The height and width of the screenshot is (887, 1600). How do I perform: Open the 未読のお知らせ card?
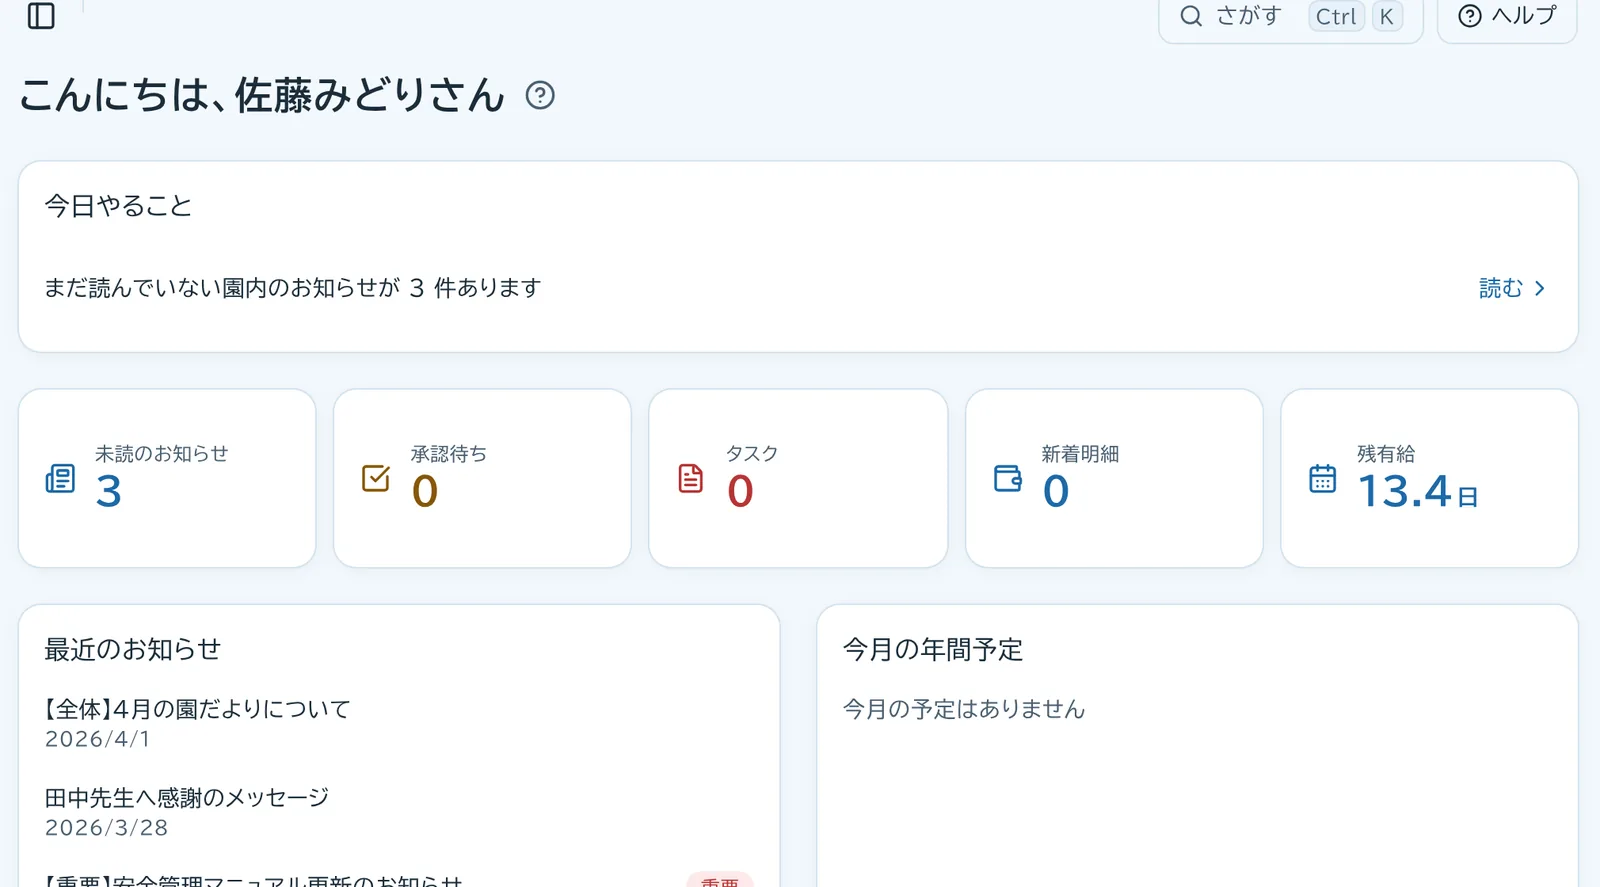pyautogui.click(x=167, y=478)
